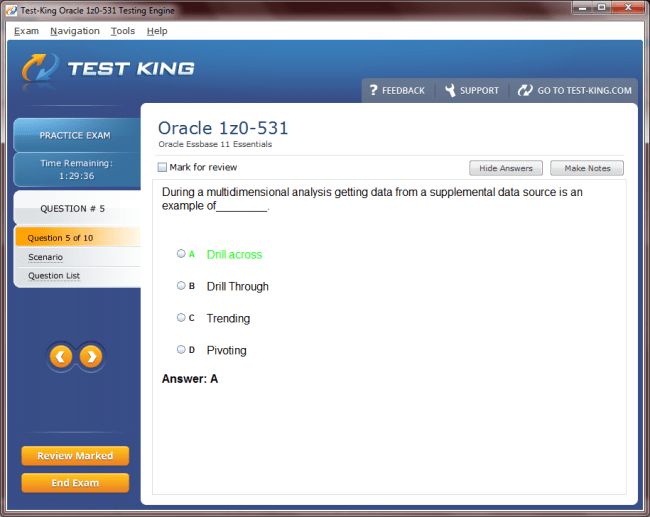Screen dimensions: 650x517
Task: Click Oracle Essbase 11 Essentials subtitle
Action: (x=215, y=144)
